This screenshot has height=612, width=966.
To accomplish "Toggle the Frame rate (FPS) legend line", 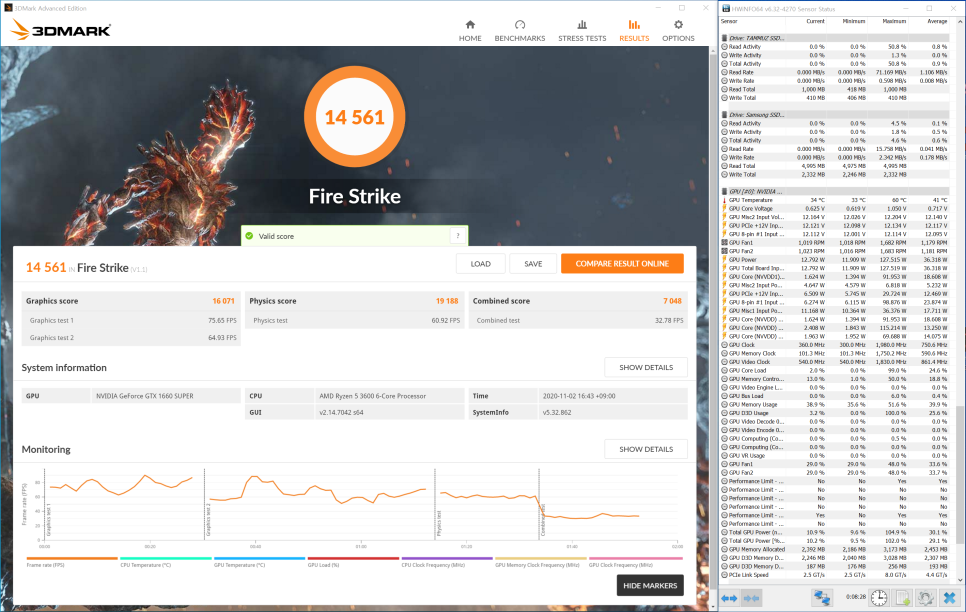I will tap(71, 562).
